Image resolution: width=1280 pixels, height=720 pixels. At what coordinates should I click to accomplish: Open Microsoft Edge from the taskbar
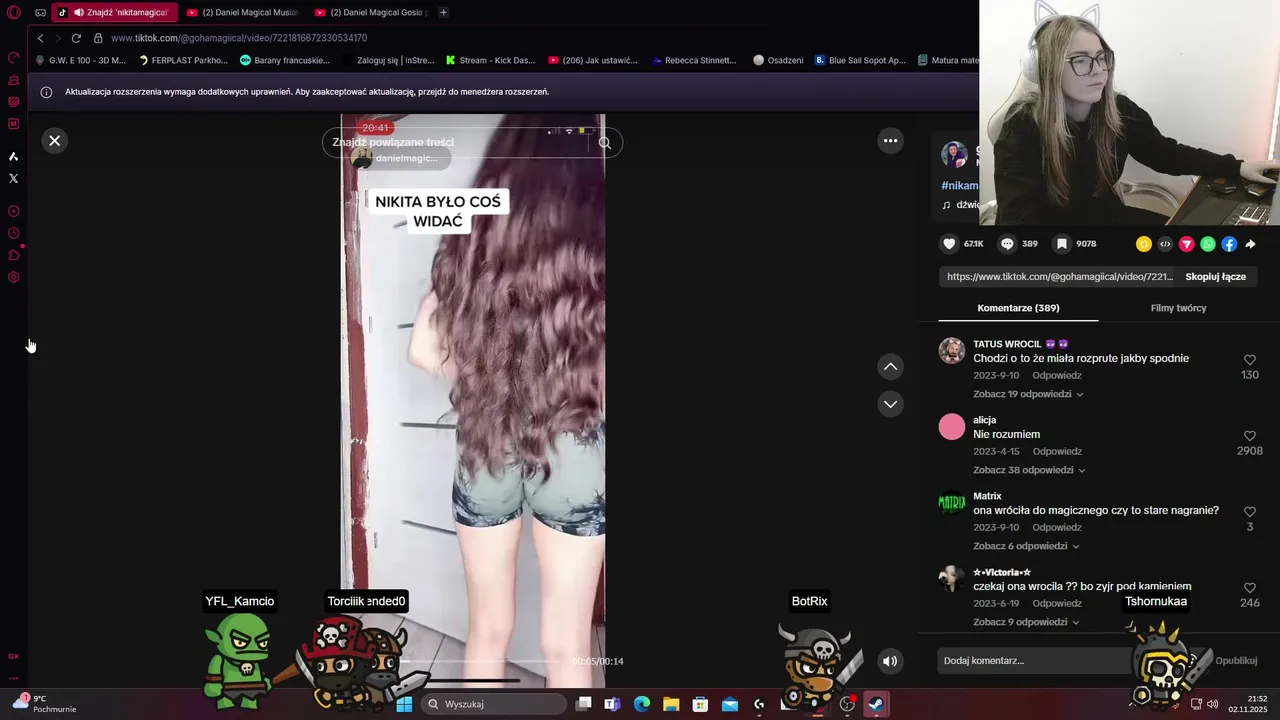[x=642, y=704]
